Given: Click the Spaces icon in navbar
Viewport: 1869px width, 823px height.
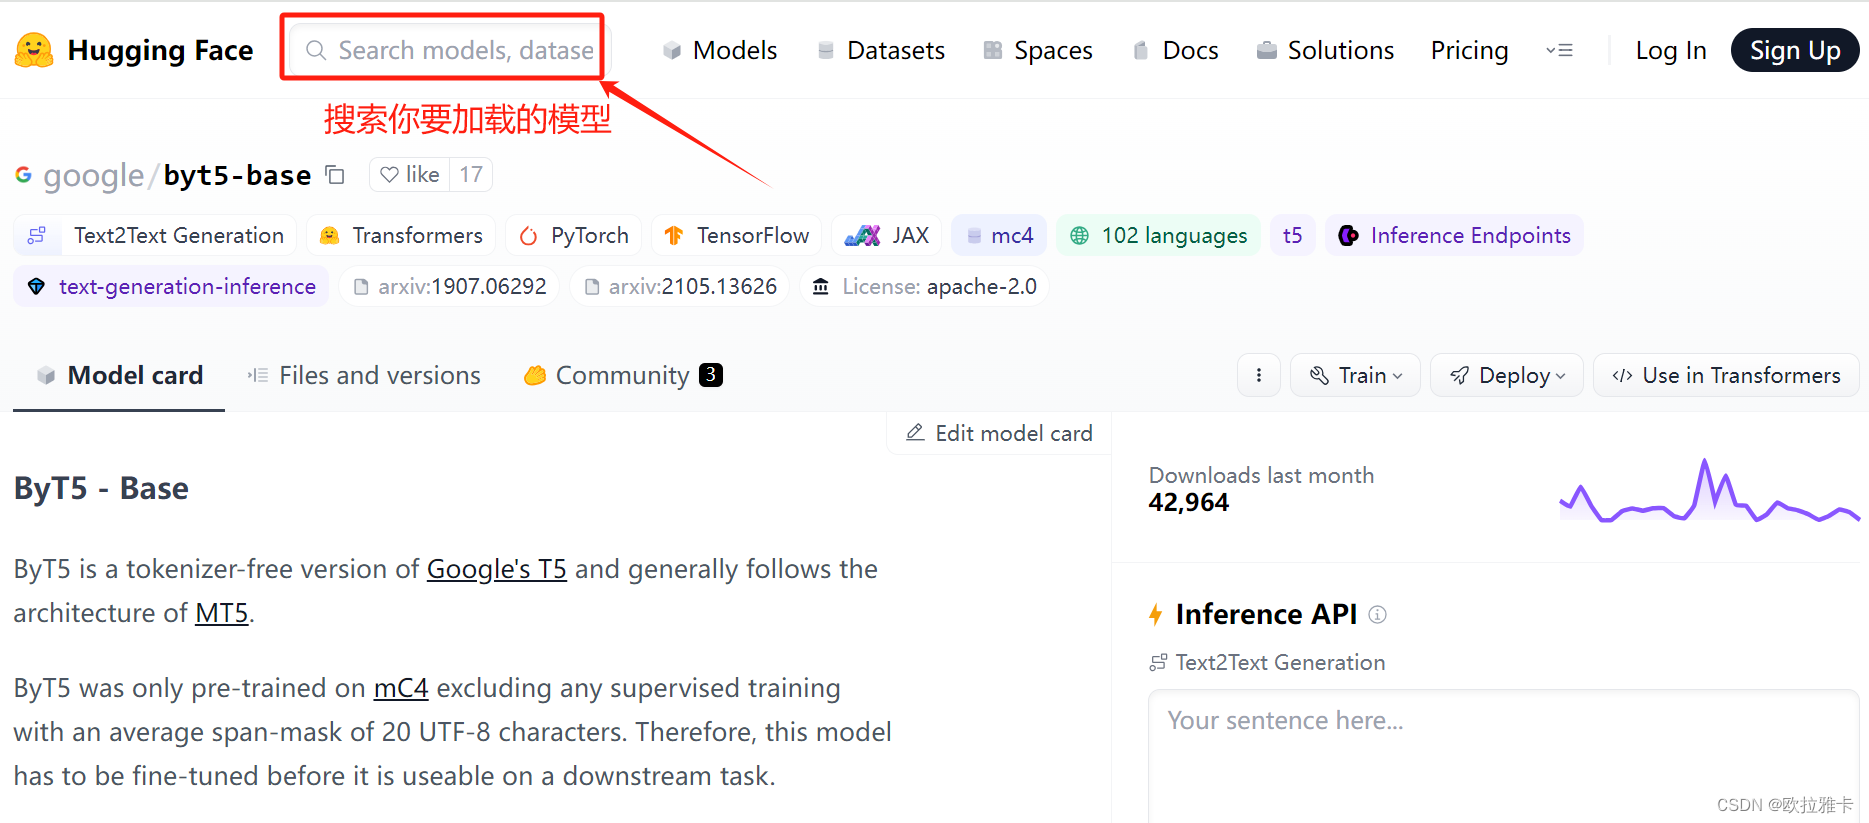Looking at the screenshot, I should 992,50.
